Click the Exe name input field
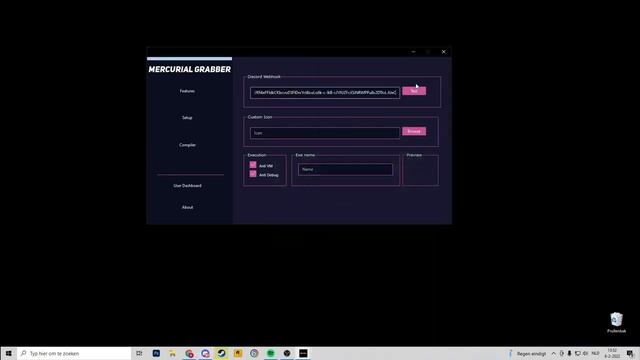 click(x=345, y=169)
